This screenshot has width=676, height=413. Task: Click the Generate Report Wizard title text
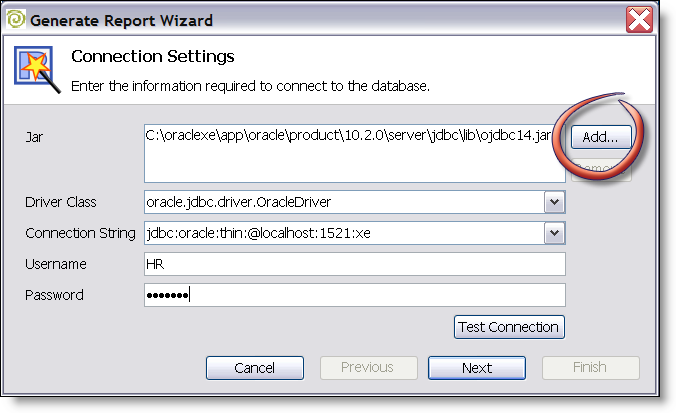122,21
